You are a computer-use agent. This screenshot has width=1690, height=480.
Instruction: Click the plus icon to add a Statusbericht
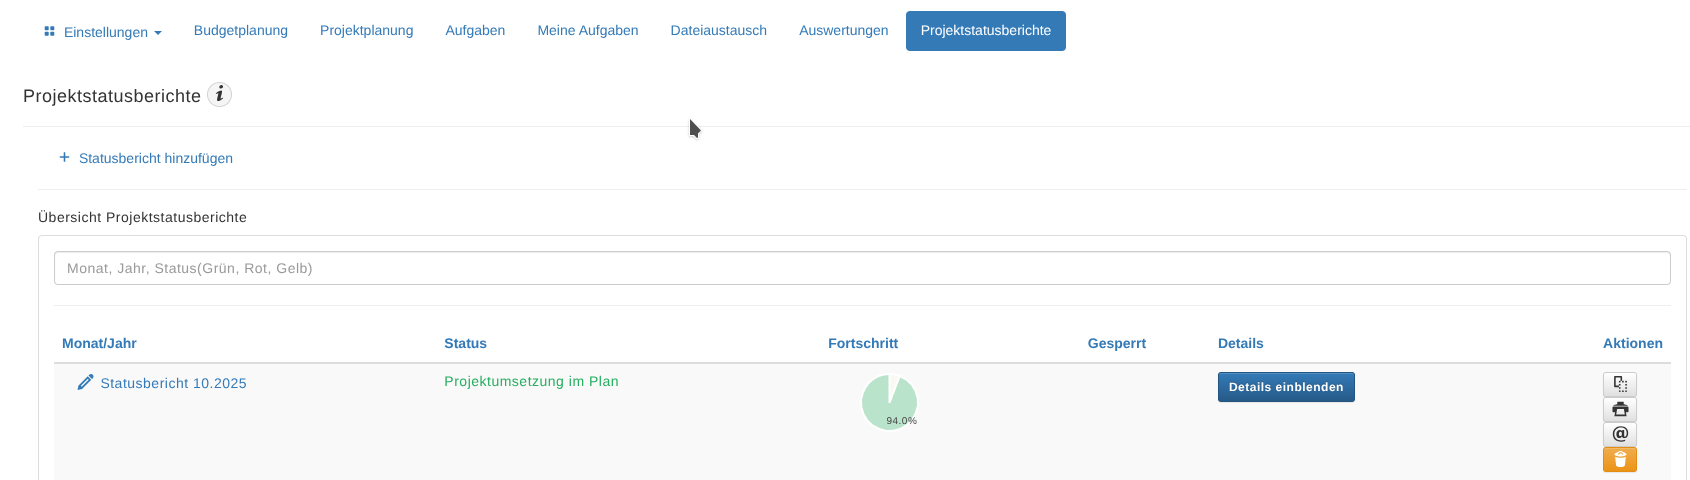(64, 158)
